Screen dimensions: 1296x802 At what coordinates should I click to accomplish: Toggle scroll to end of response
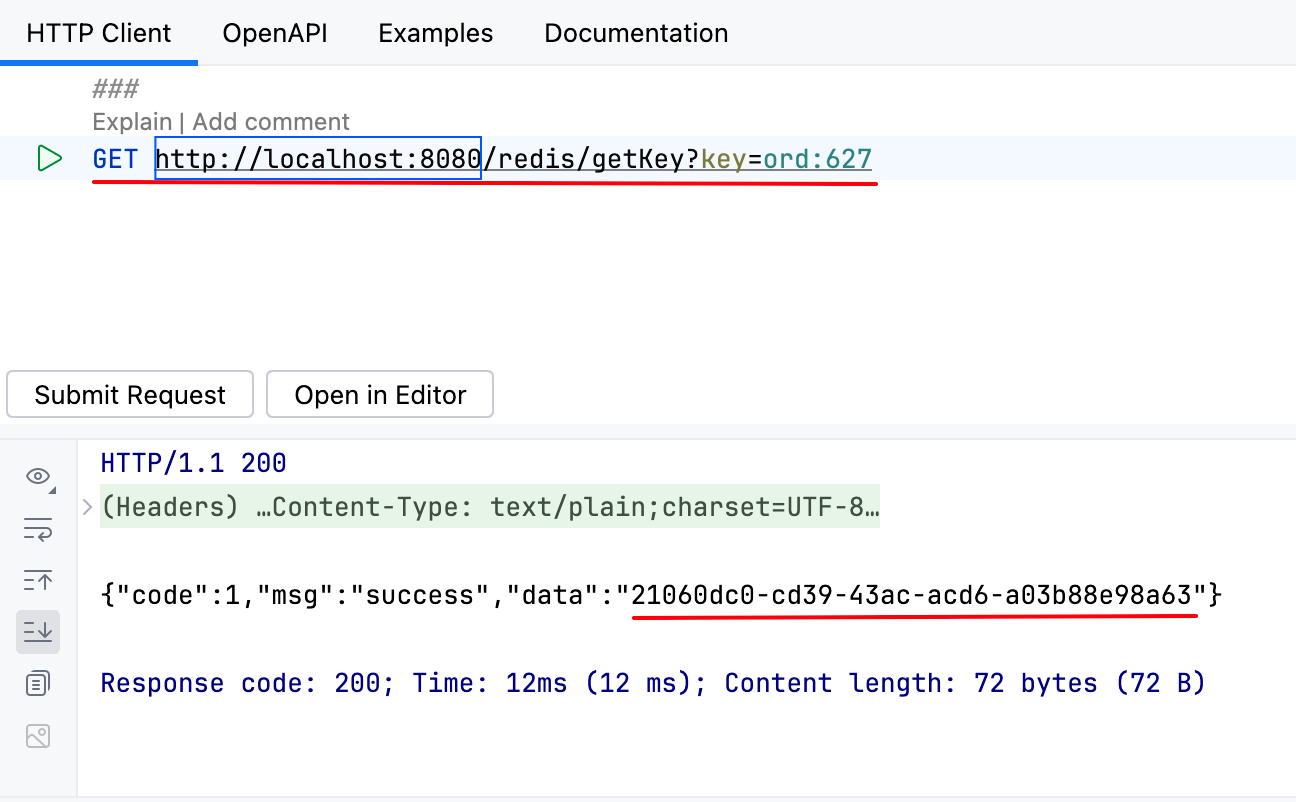coord(38,632)
